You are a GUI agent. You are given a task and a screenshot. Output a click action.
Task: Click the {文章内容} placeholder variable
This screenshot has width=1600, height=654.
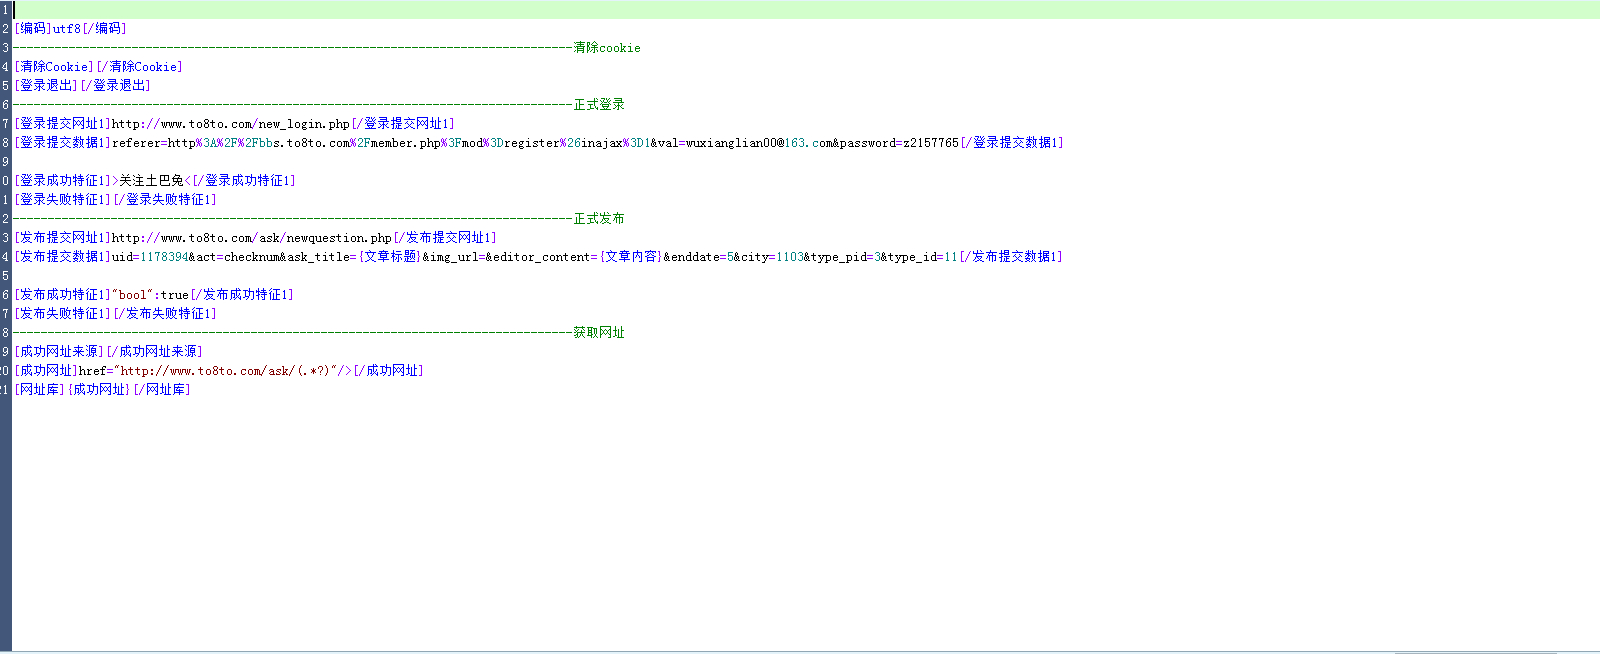[630, 257]
